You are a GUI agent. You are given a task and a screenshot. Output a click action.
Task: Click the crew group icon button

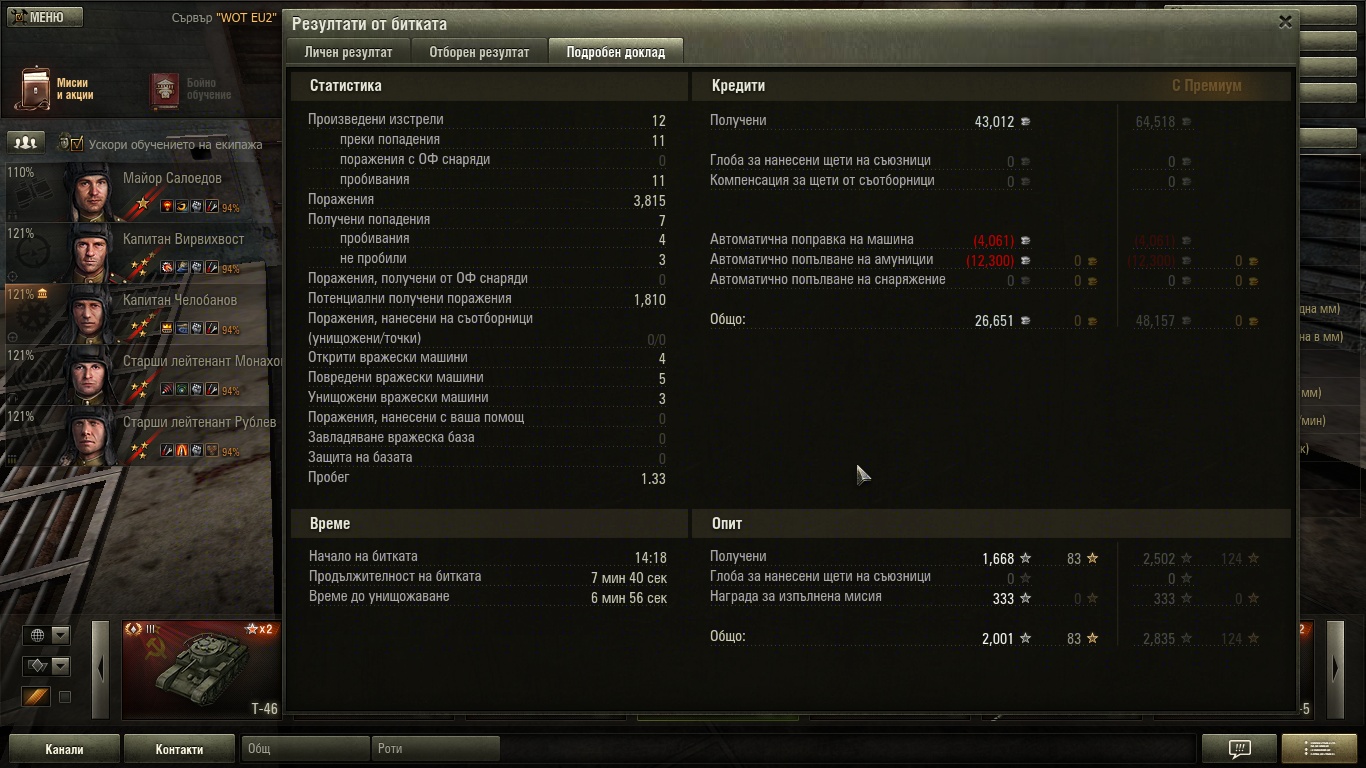click(x=28, y=142)
